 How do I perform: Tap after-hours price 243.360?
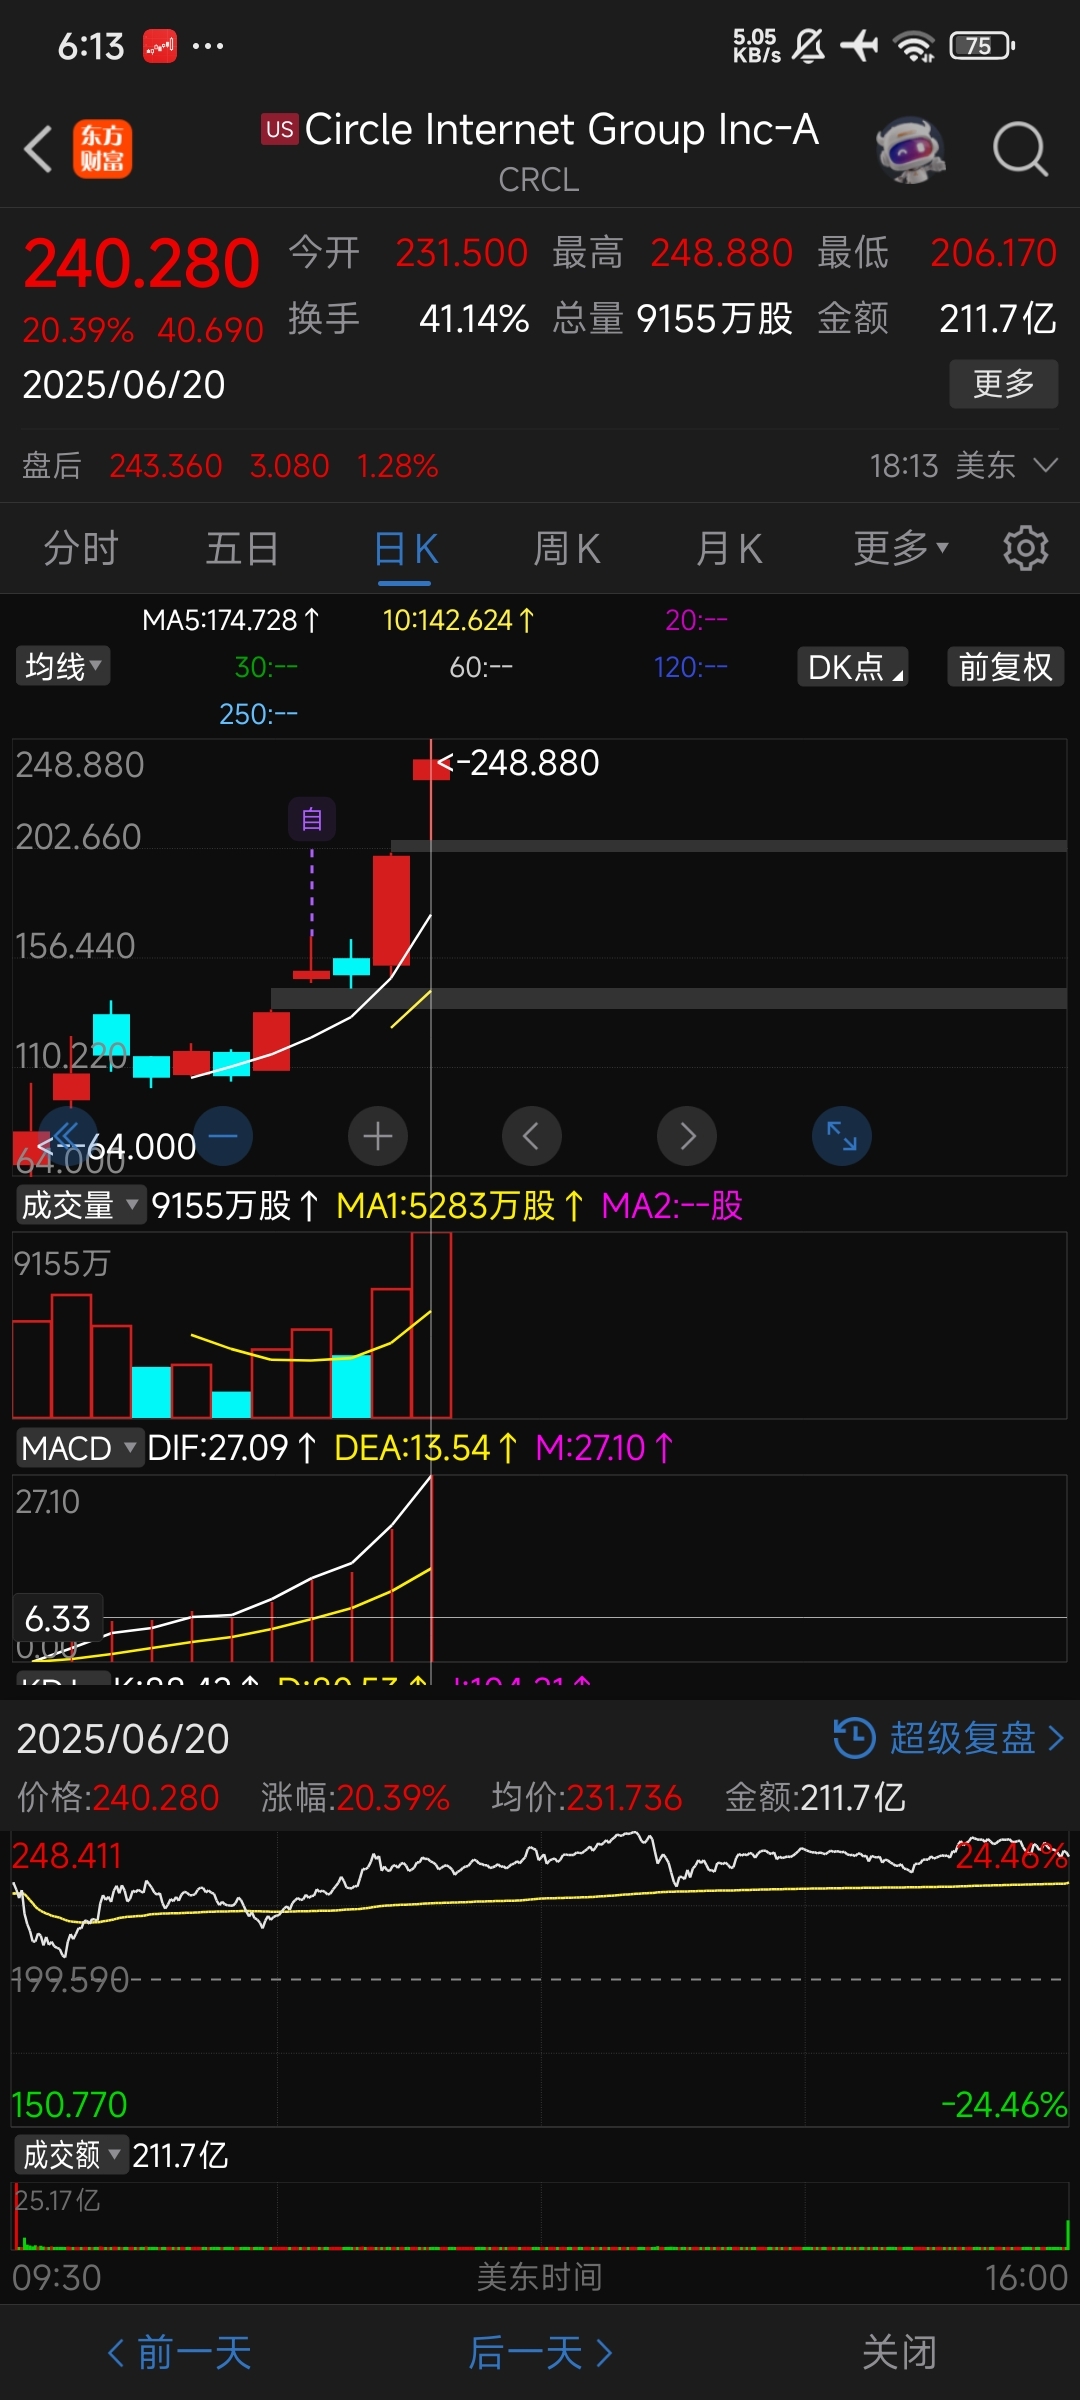166,466
